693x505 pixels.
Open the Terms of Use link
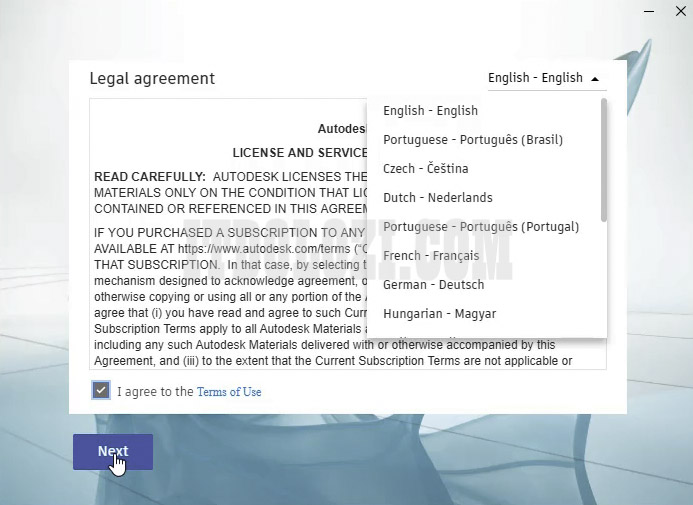pos(229,392)
